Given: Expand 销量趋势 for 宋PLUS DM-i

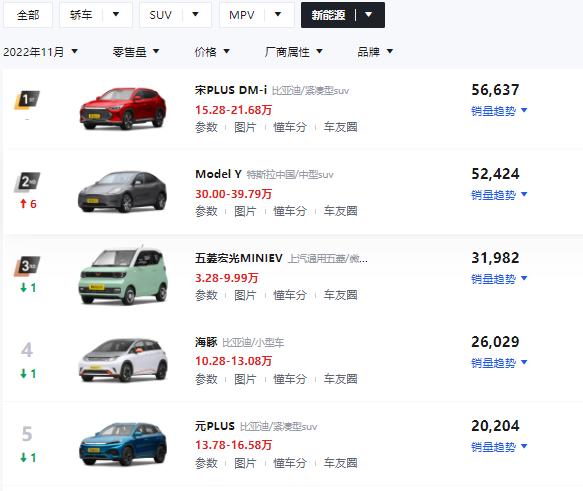Looking at the screenshot, I should click(x=499, y=111).
